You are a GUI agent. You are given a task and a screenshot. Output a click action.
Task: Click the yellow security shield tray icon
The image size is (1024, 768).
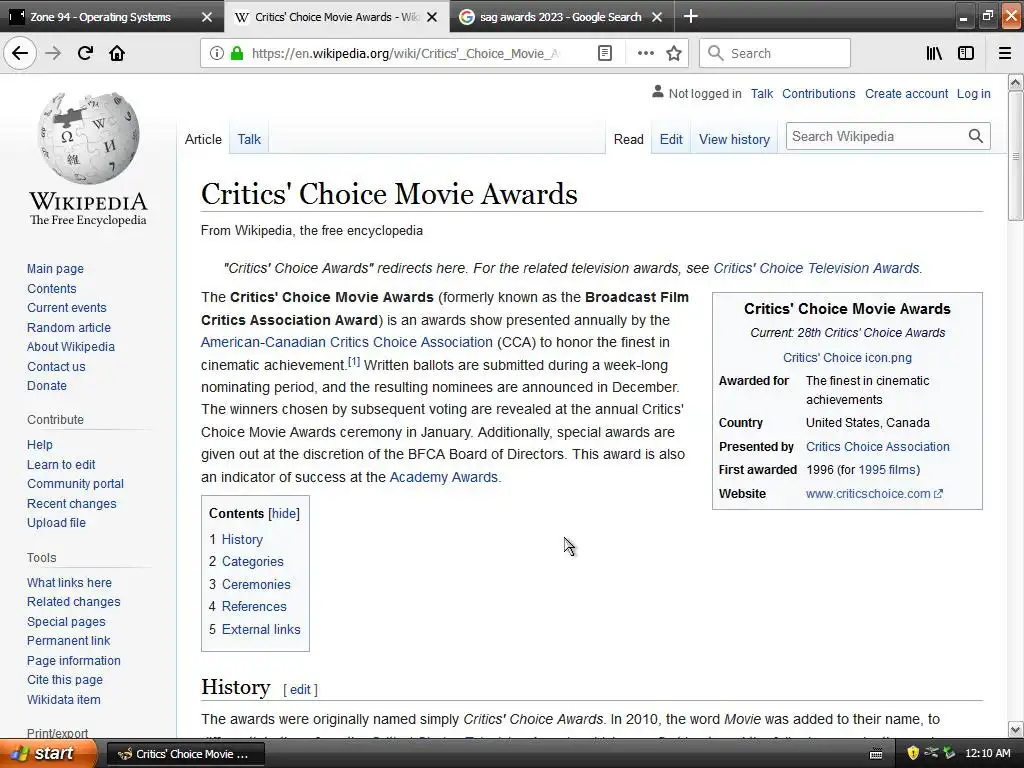click(913, 754)
